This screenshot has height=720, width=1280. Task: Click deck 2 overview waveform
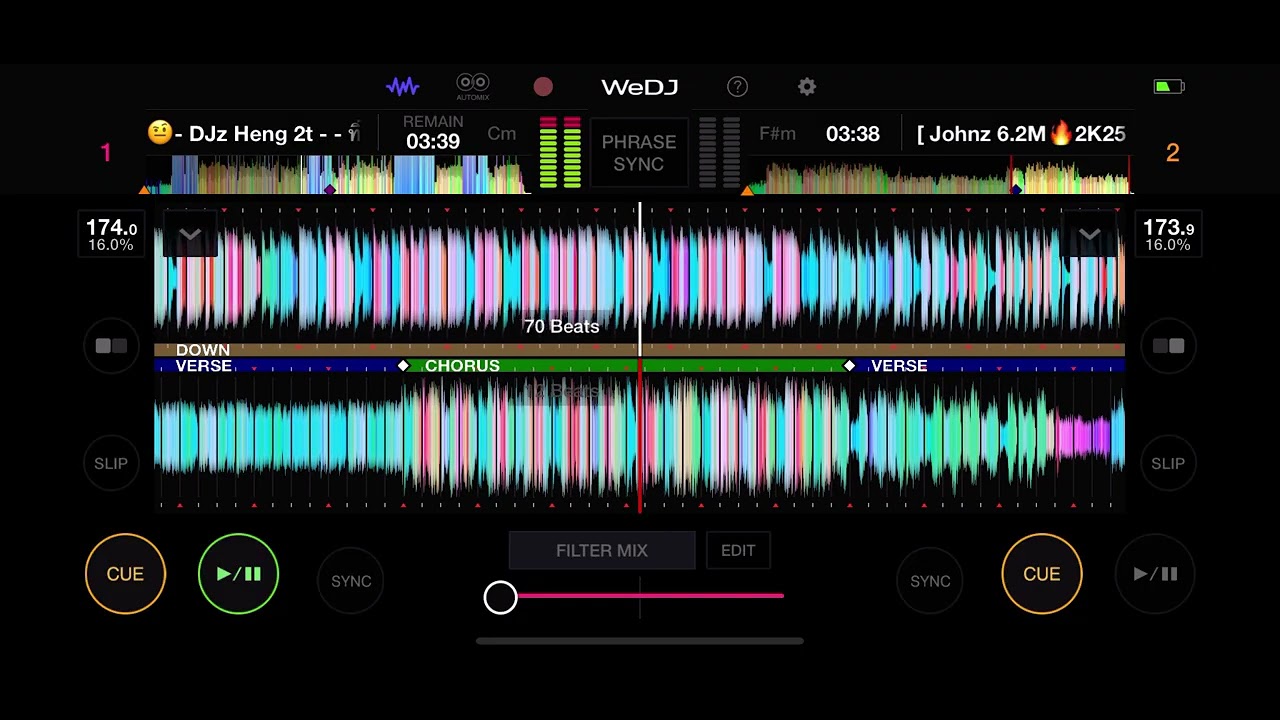pyautogui.click(x=940, y=174)
